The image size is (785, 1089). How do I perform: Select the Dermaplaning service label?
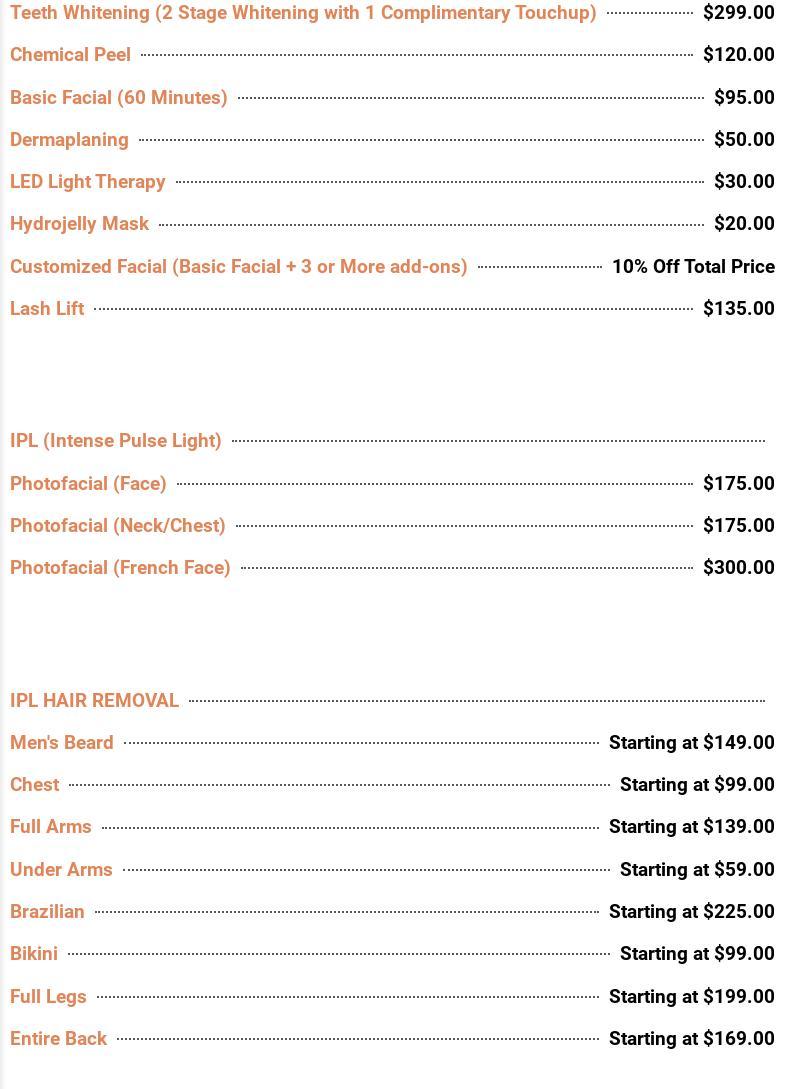[x=69, y=140]
